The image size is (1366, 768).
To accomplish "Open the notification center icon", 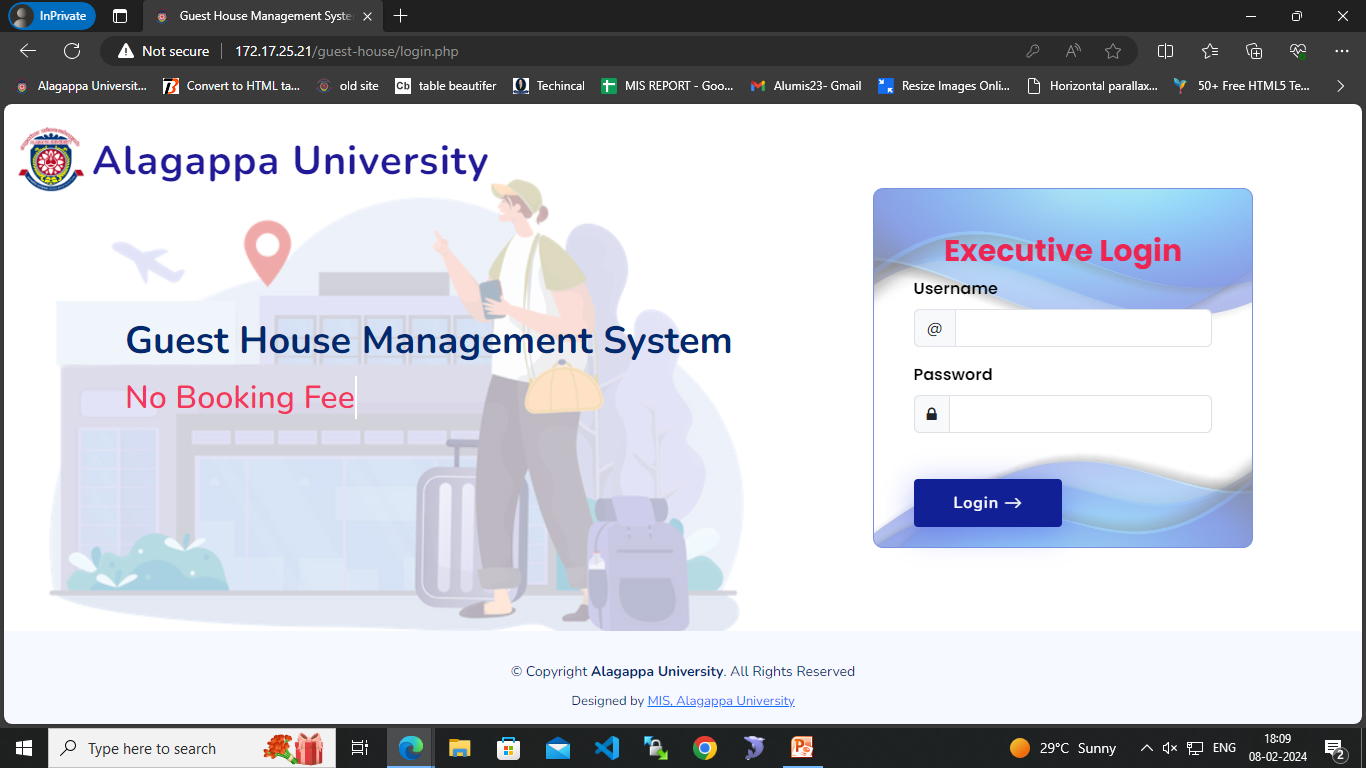I will [1333, 748].
